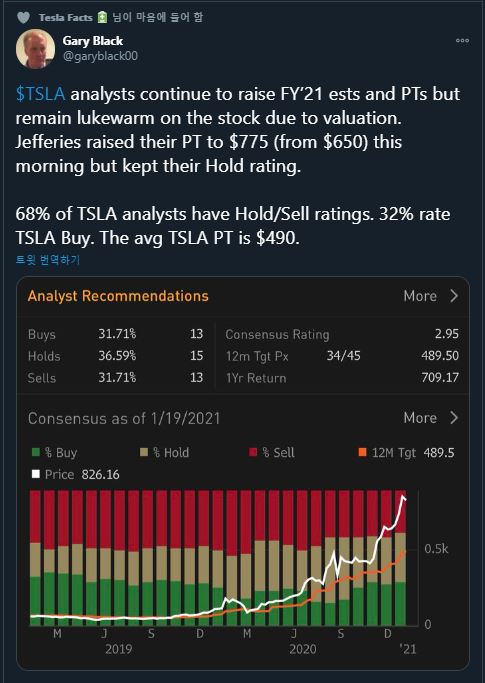Click the tweet translation link

(48, 260)
